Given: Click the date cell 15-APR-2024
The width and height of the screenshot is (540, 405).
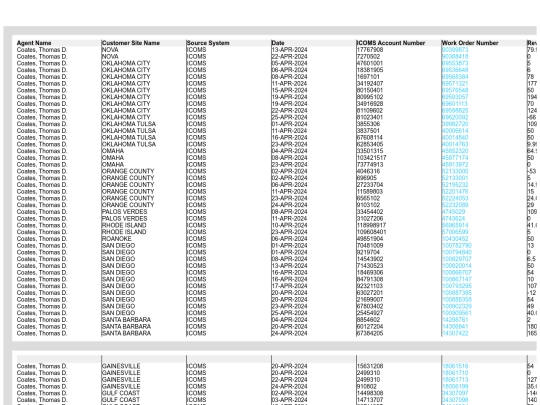Looking at the screenshot, I should tap(290, 90).
